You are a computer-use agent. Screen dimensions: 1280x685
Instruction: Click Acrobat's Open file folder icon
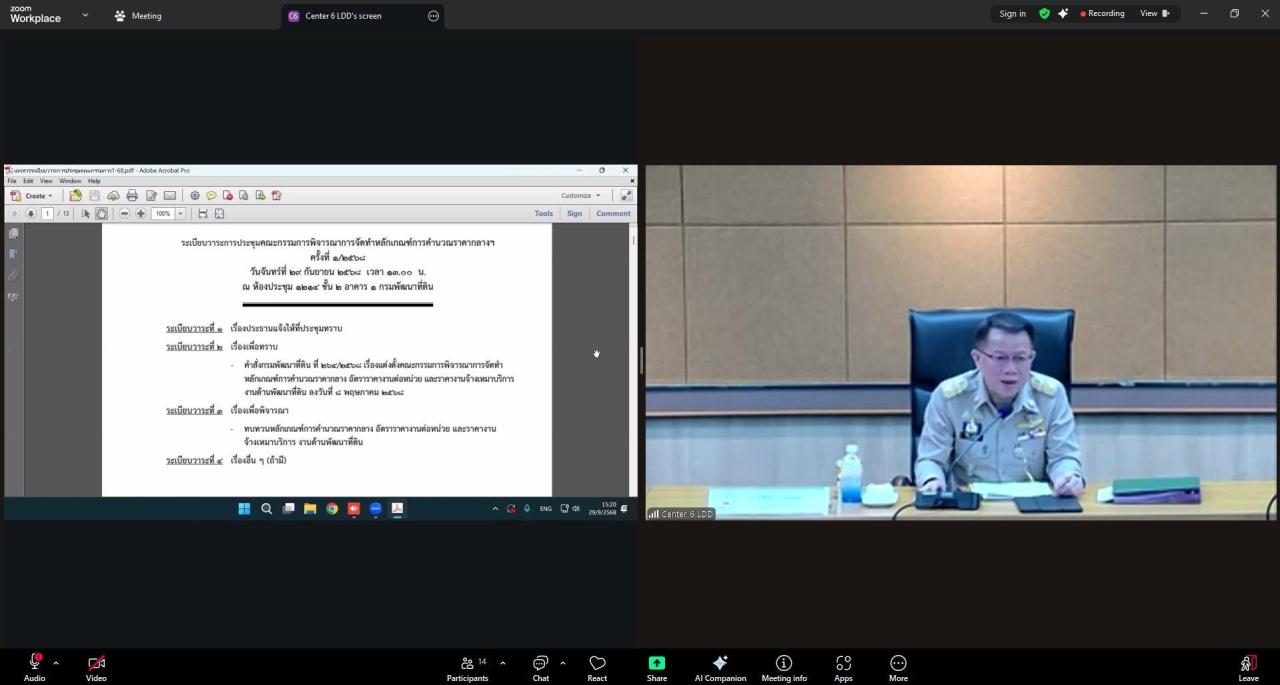(75, 195)
